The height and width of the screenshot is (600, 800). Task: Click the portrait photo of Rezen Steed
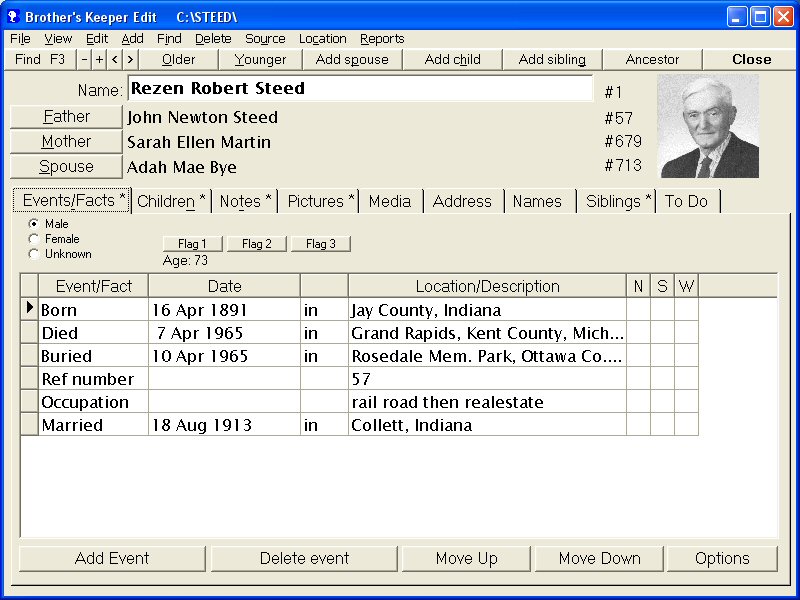pos(708,126)
